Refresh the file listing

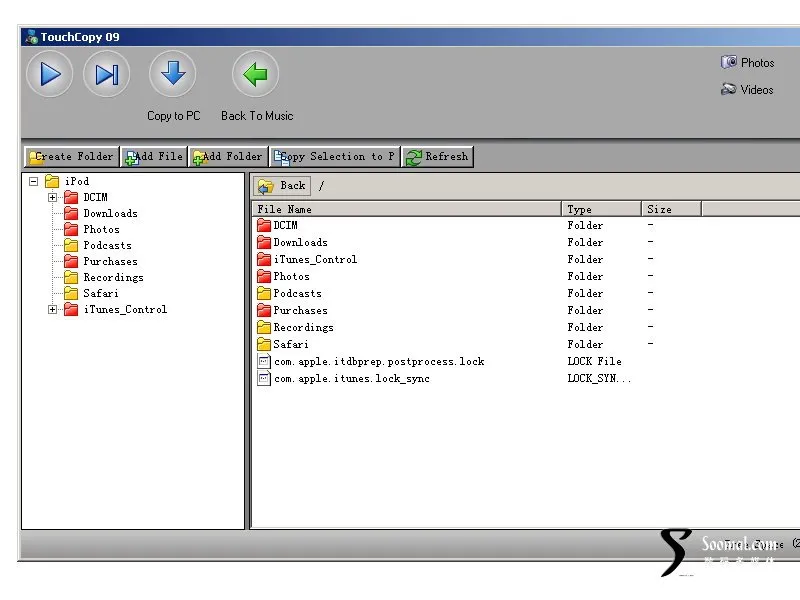click(438, 157)
